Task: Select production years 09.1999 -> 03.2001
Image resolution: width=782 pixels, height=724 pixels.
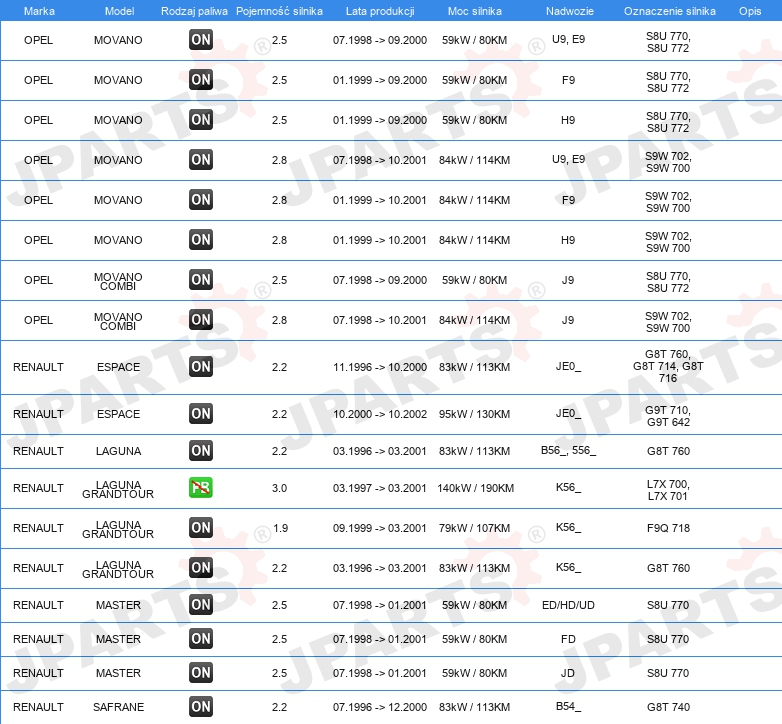Action: [x=380, y=528]
